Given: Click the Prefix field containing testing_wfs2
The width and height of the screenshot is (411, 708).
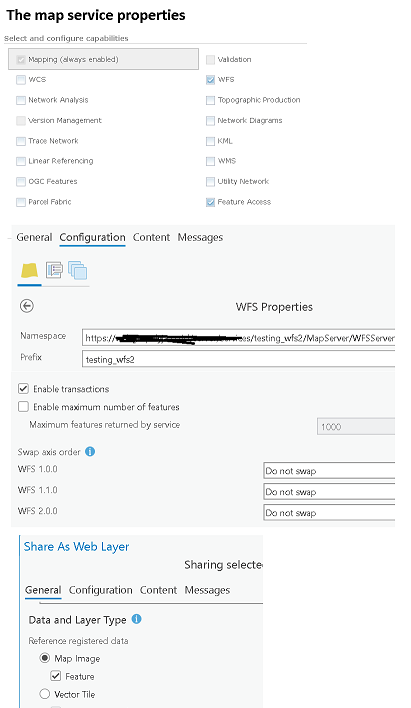Looking at the screenshot, I should click(238, 359).
